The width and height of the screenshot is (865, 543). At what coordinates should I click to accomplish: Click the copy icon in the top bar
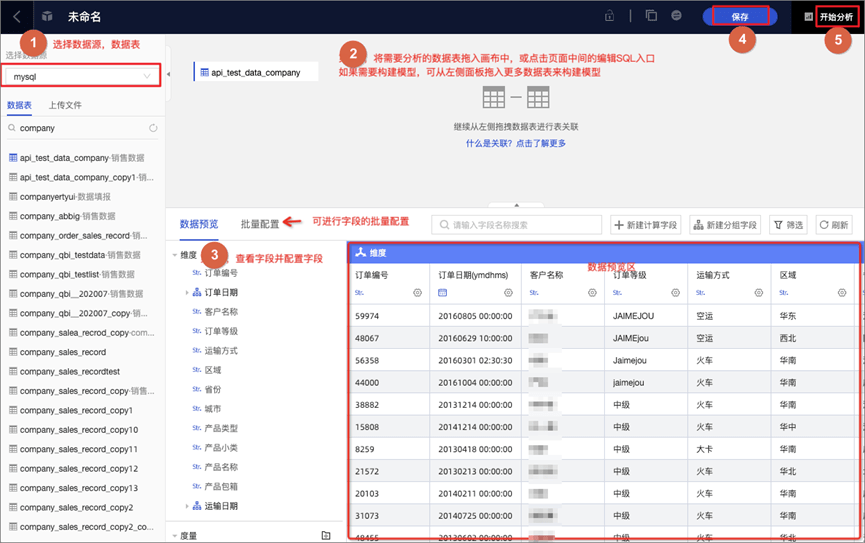tap(652, 16)
